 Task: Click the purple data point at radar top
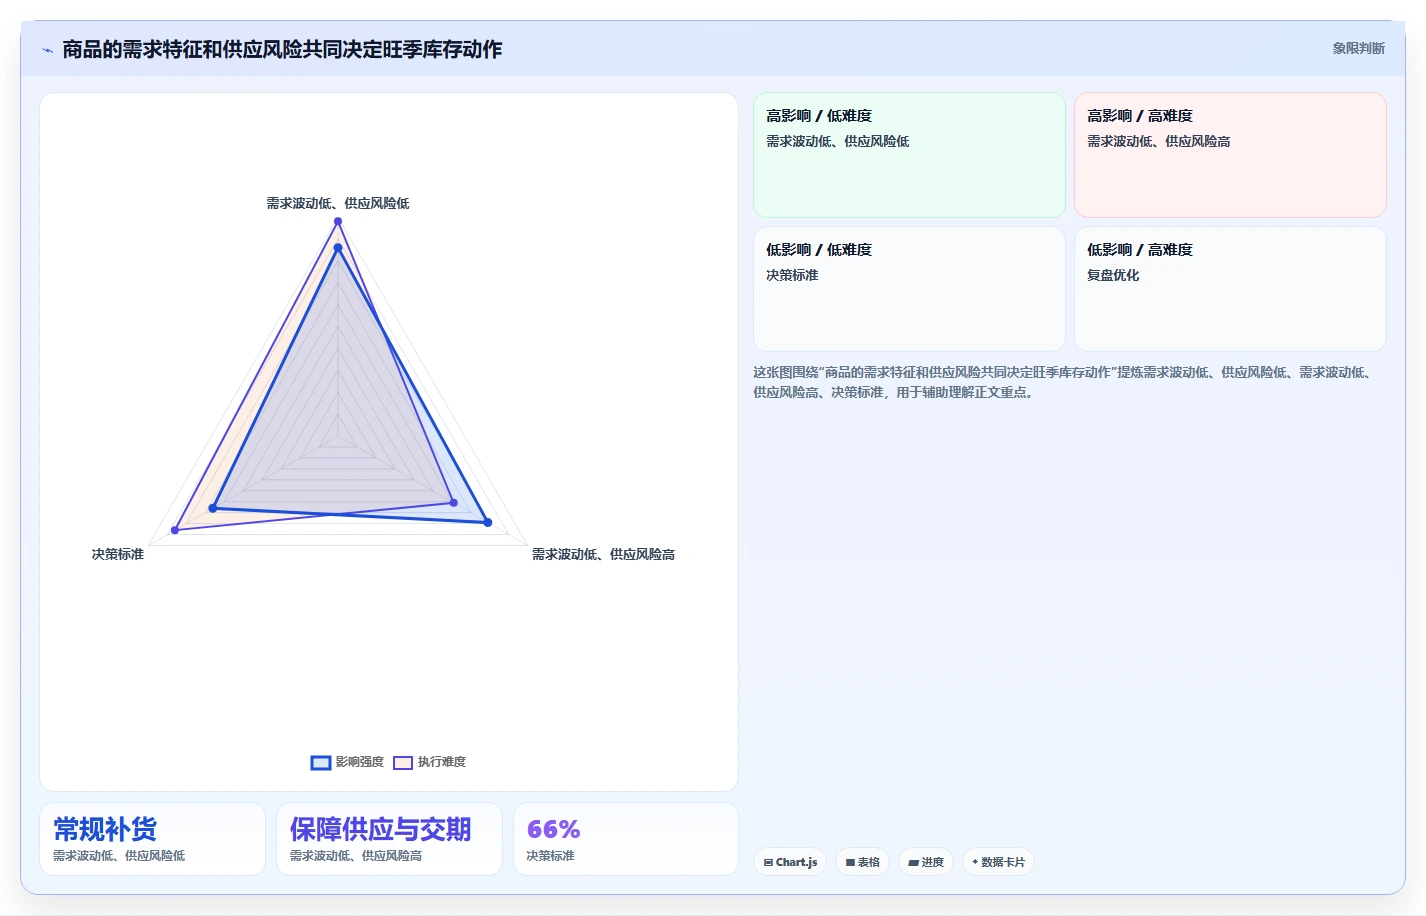338,222
